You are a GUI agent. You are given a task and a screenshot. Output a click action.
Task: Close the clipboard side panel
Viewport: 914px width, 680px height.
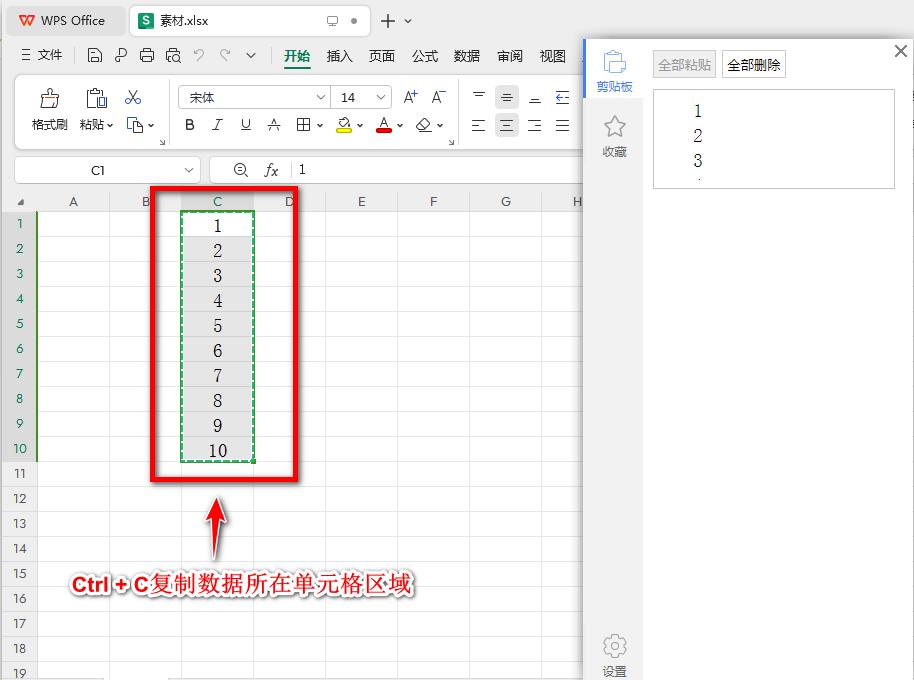901,51
